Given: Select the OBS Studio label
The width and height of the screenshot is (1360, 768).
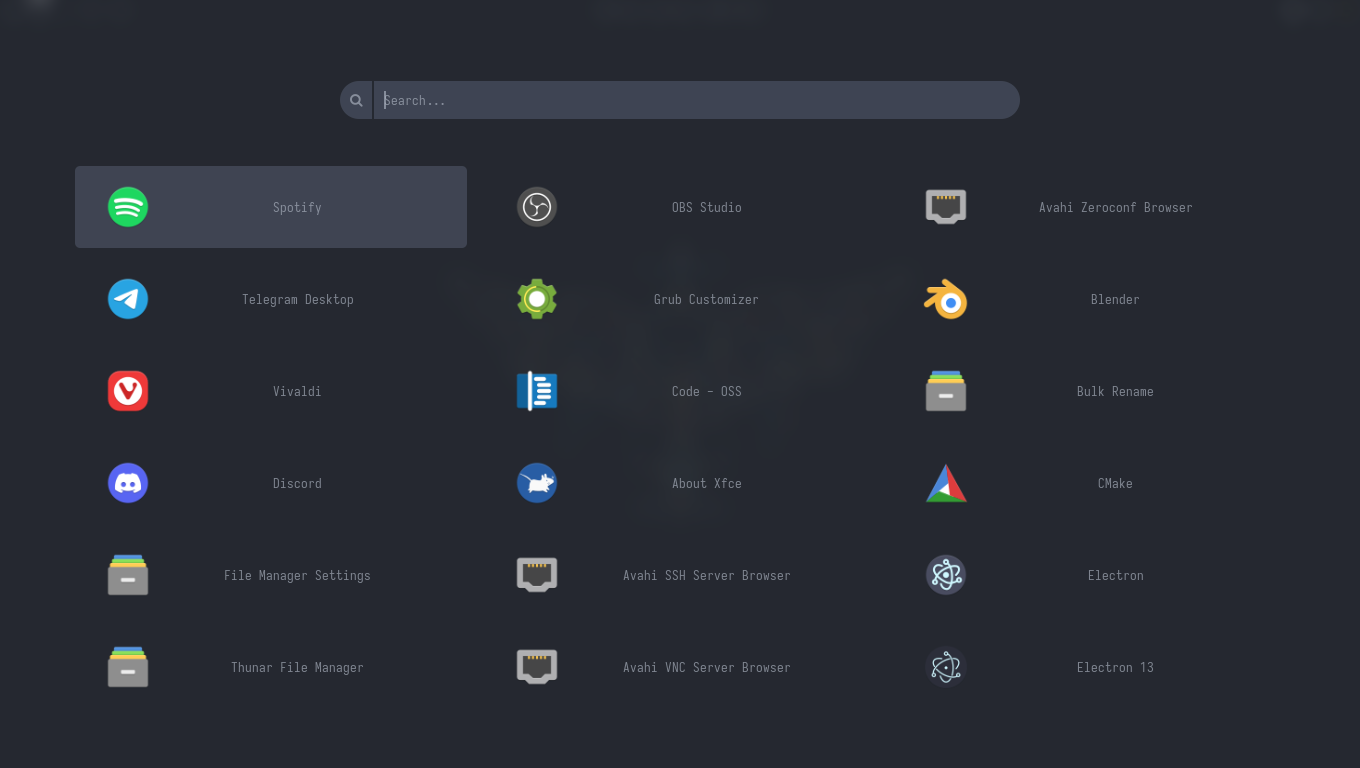Looking at the screenshot, I should click(706, 207).
